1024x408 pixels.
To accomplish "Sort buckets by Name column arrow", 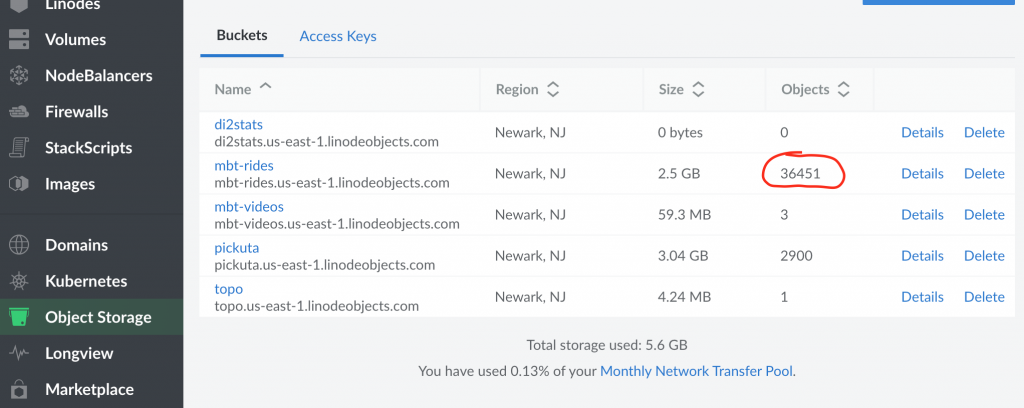I will [265, 87].
